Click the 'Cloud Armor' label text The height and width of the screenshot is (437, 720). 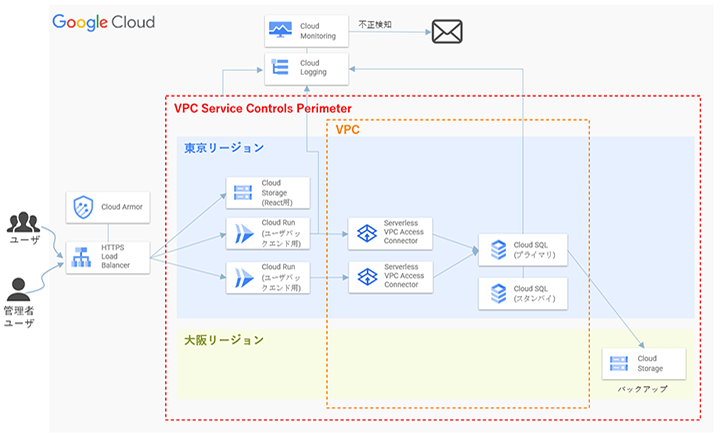[x=122, y=207]
